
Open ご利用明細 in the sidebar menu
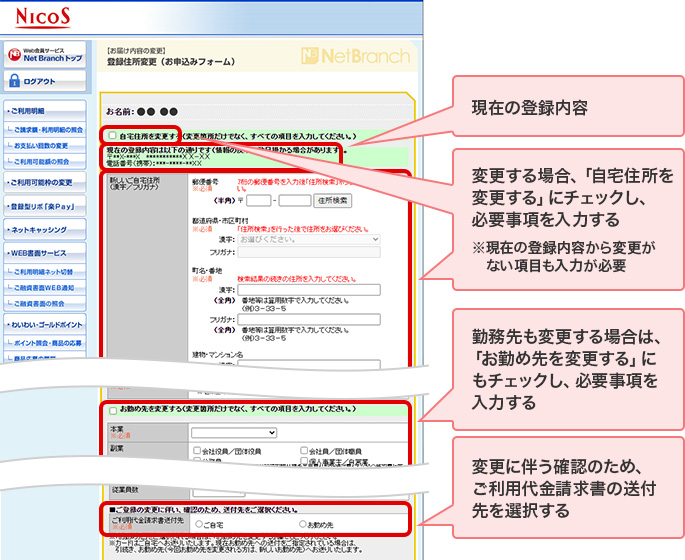44,109
